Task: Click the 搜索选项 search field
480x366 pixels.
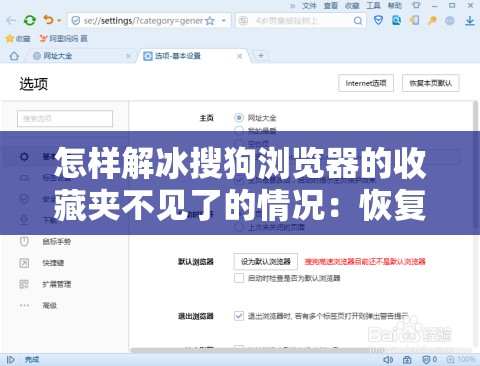Action: click(x=65, y=118)
